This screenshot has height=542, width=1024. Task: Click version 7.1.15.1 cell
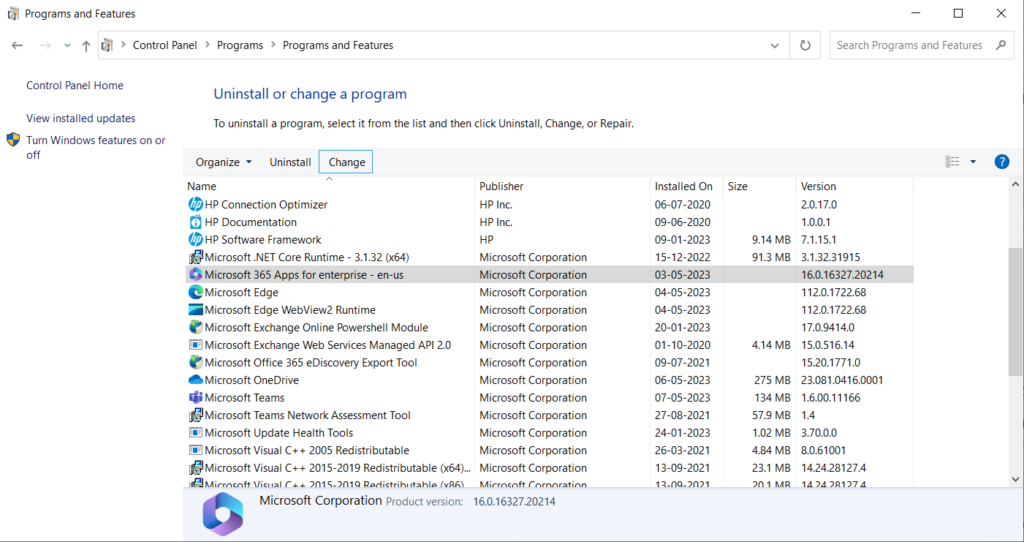point(818,240)
